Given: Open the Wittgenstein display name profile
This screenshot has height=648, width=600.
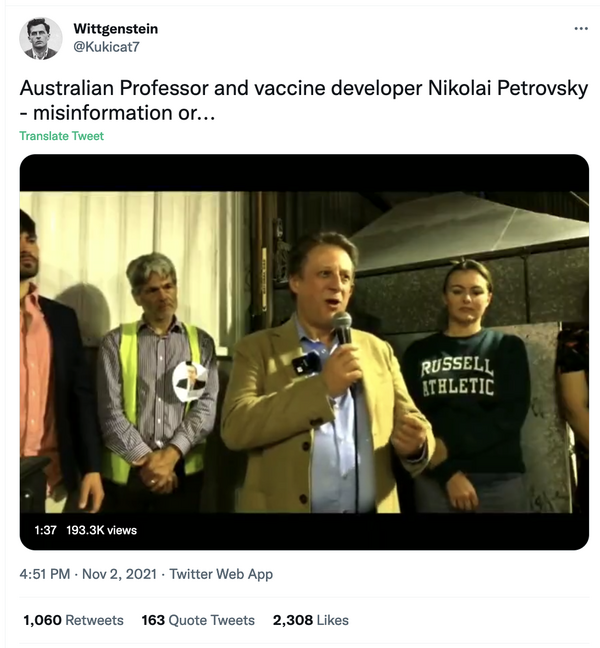Looking at the screenshot, I should click(x=116, y=29).
